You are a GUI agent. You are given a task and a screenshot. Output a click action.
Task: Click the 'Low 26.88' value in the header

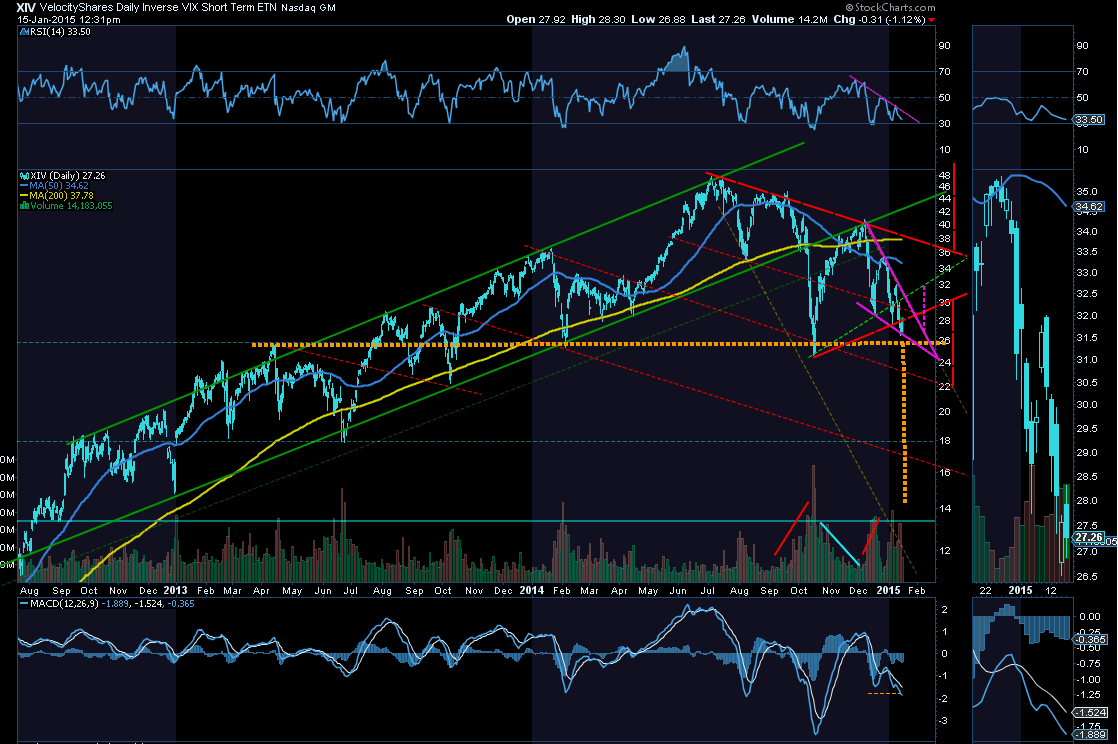coord(658,19)
